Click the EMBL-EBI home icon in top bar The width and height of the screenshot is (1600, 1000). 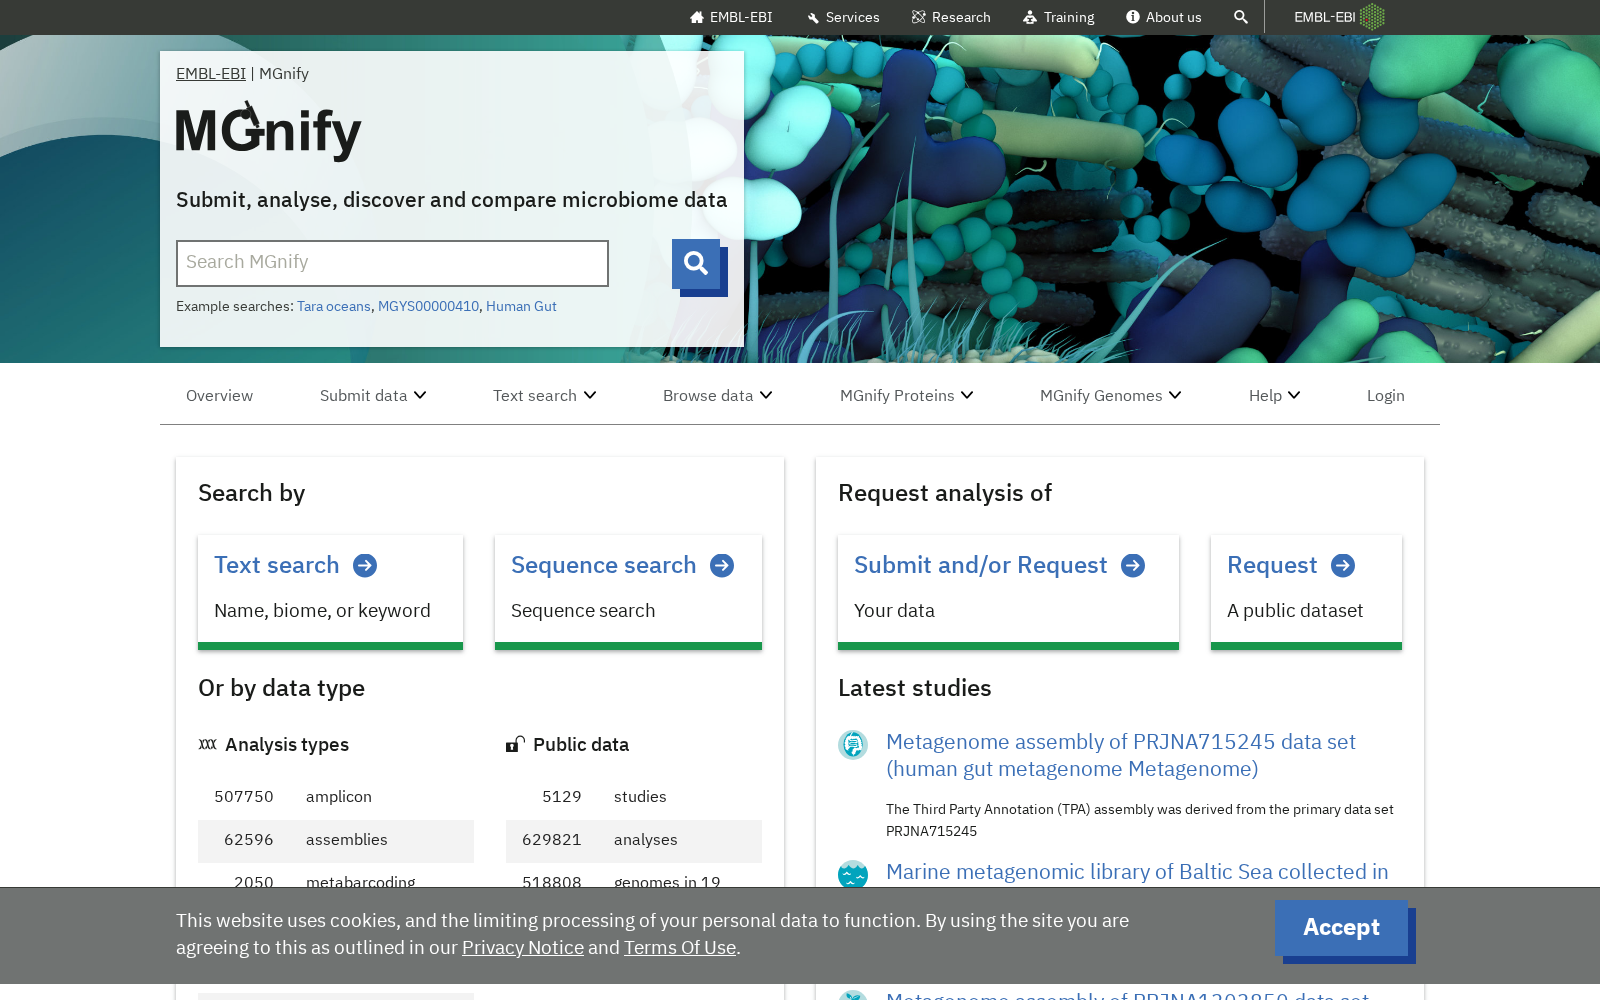[x=697, y=17]
